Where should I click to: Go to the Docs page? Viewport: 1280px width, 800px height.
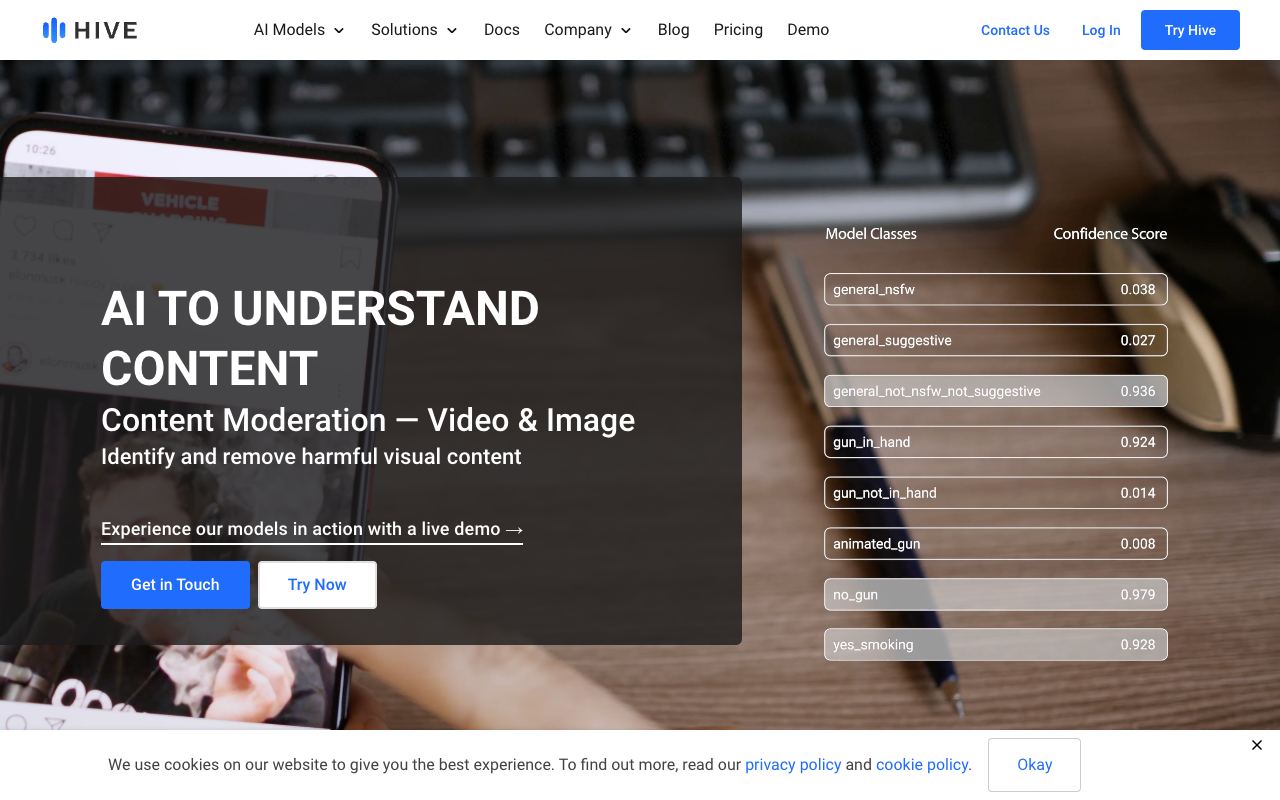[x=502, y=30]
